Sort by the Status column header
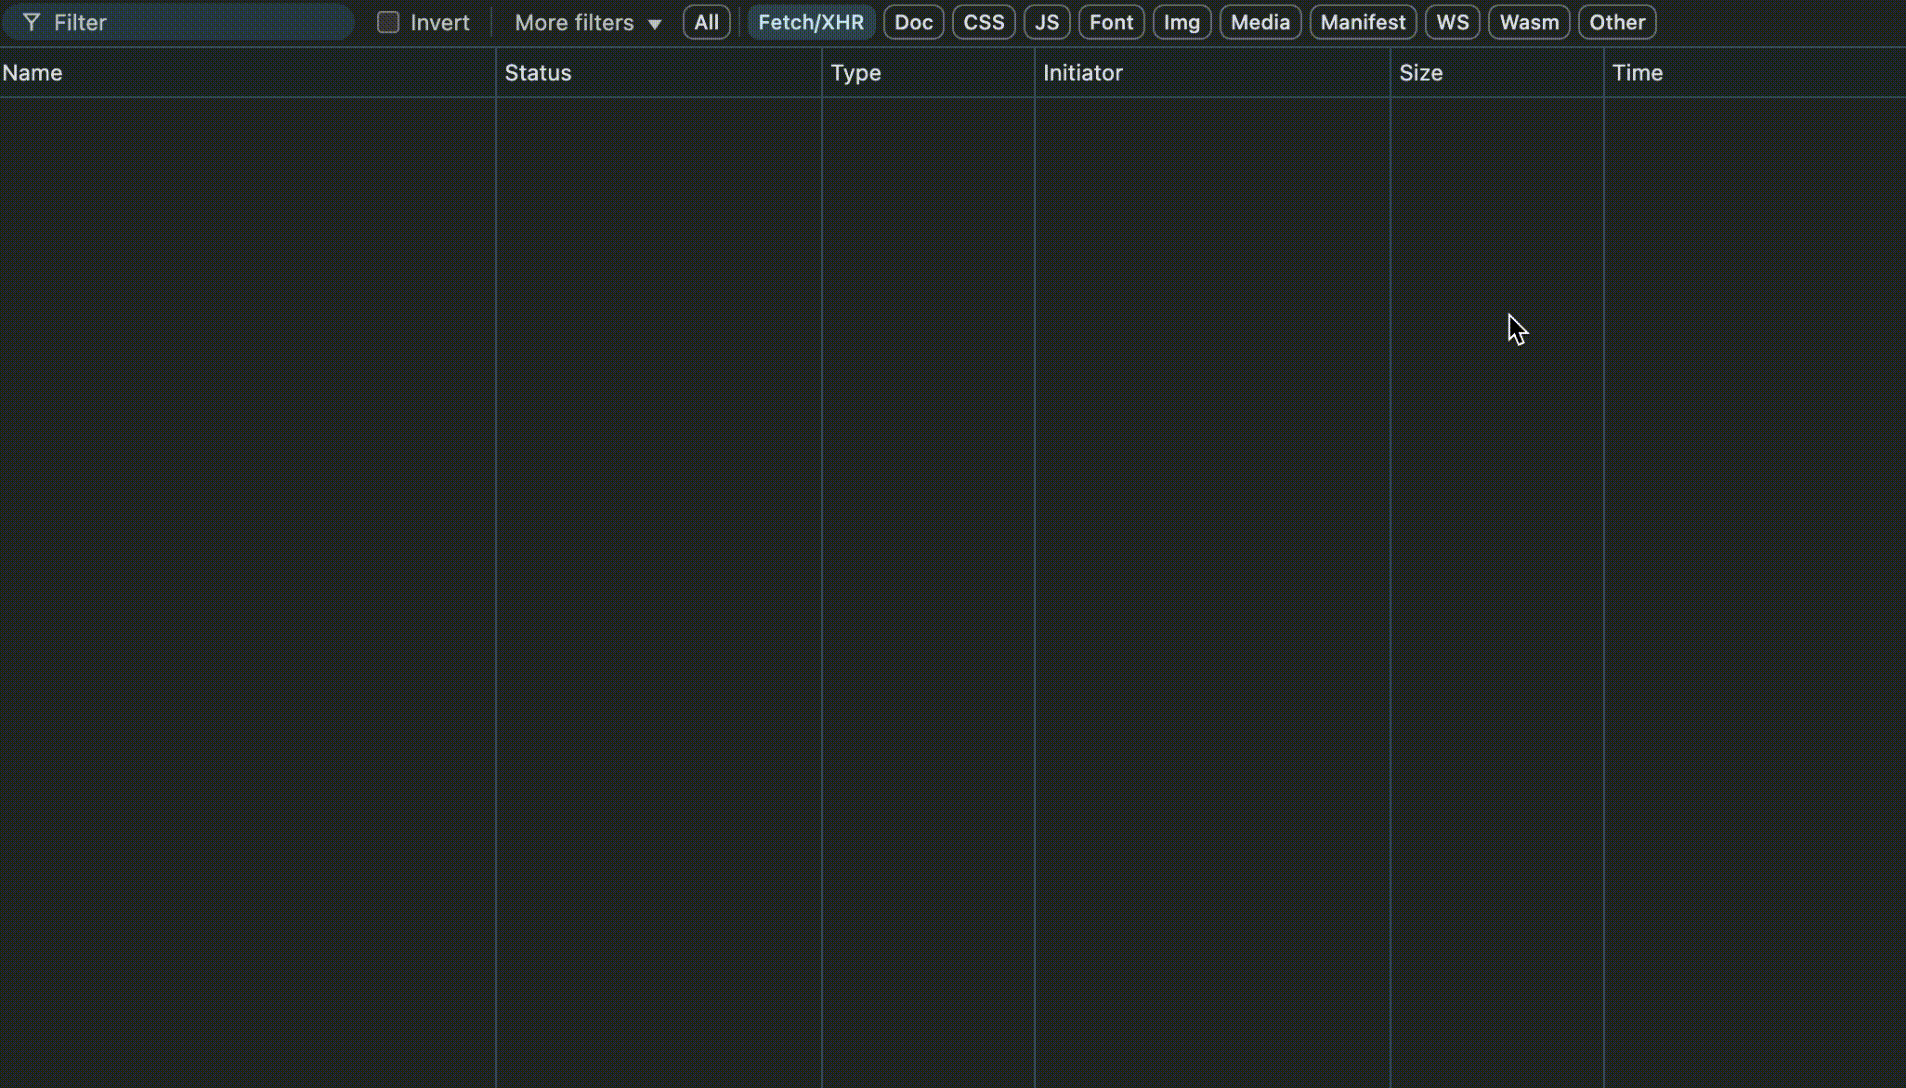Image resolution: width=1906 pixels, height=1088 pixels. click(x=659, y=73)
